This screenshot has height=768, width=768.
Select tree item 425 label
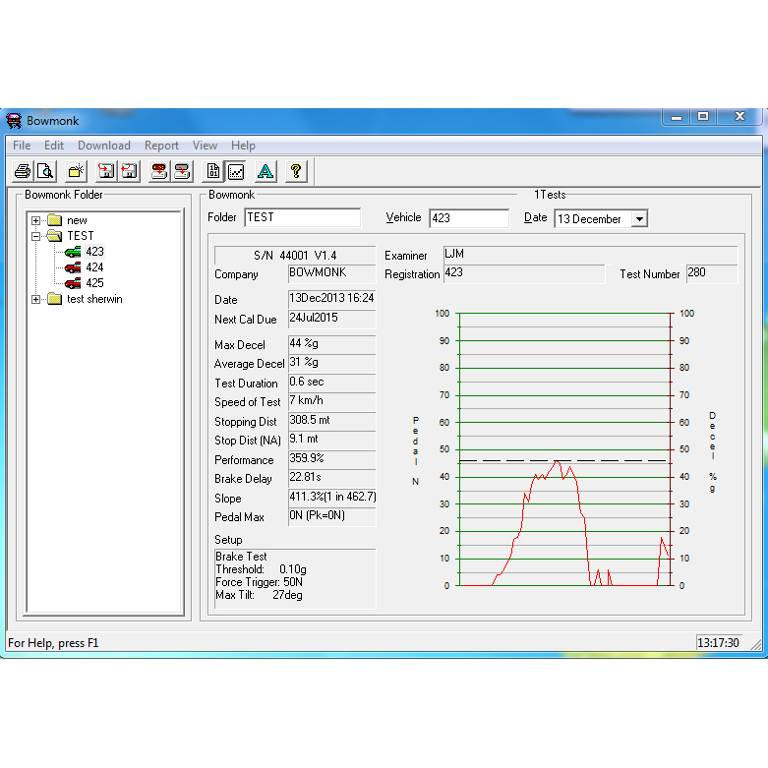[95, 283]
